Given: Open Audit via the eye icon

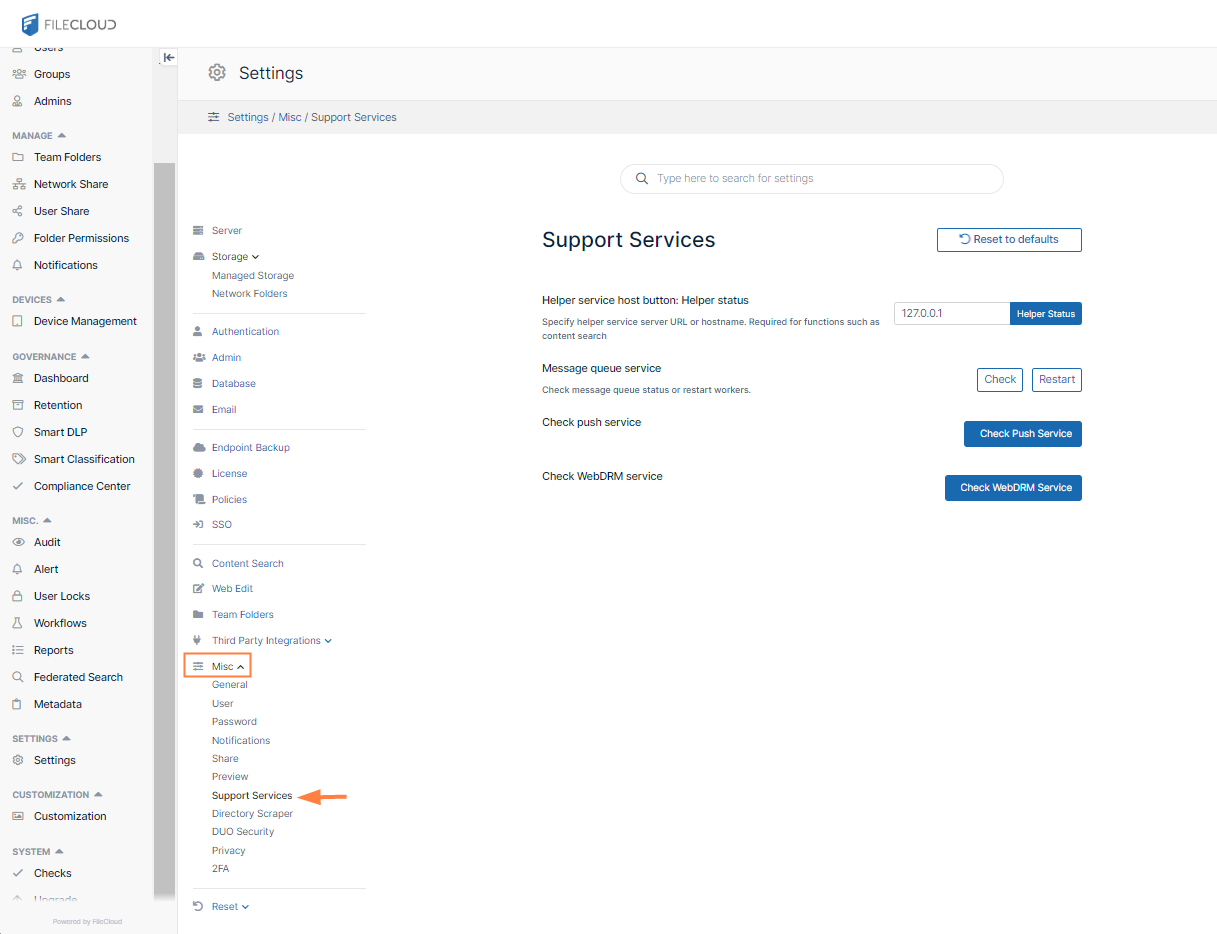Looking at the screenshot, I should coord(17,542).
